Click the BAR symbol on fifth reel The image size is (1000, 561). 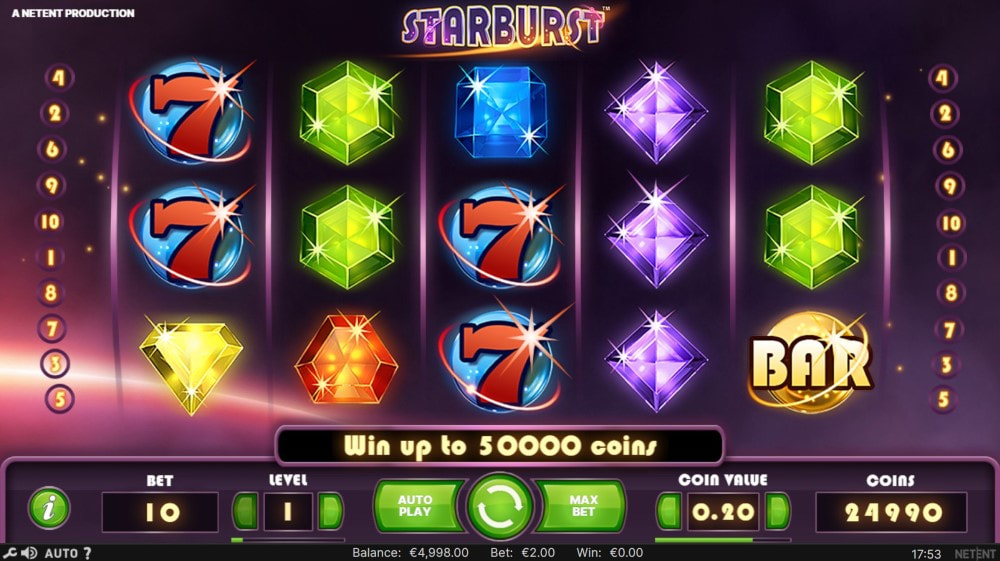pos(810,361)
